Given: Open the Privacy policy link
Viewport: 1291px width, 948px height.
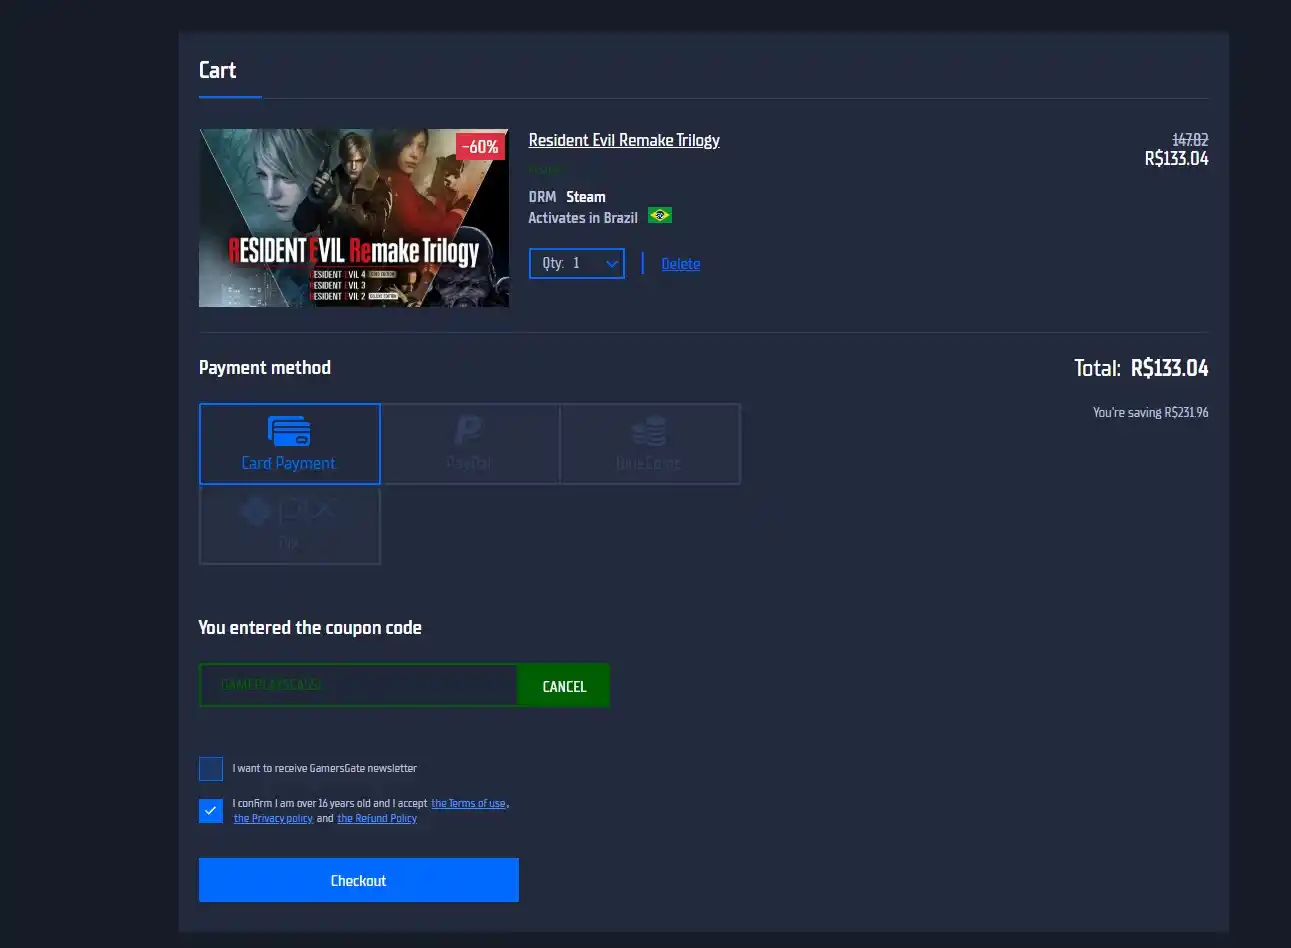Looking at the screenshot, I should [x=273, y=818].
